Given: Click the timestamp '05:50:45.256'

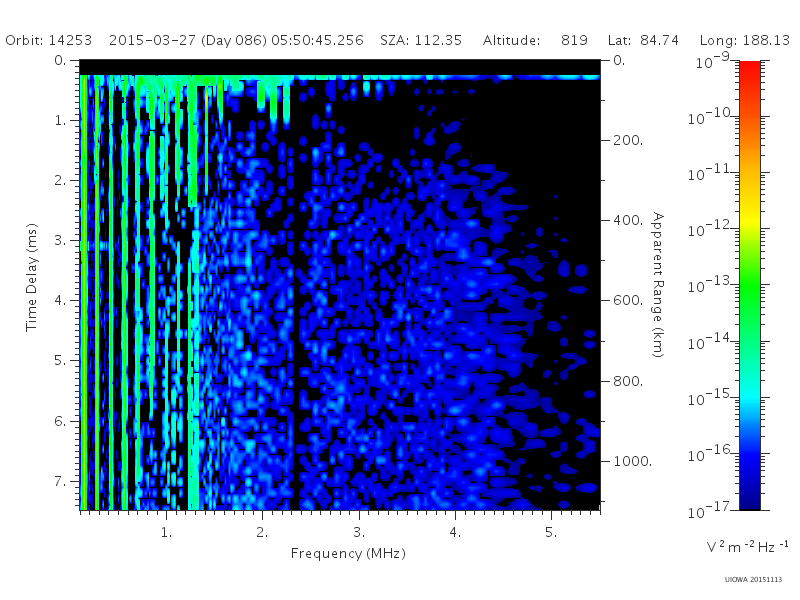Looking at the screenshot, I should [x=317, y=40].
